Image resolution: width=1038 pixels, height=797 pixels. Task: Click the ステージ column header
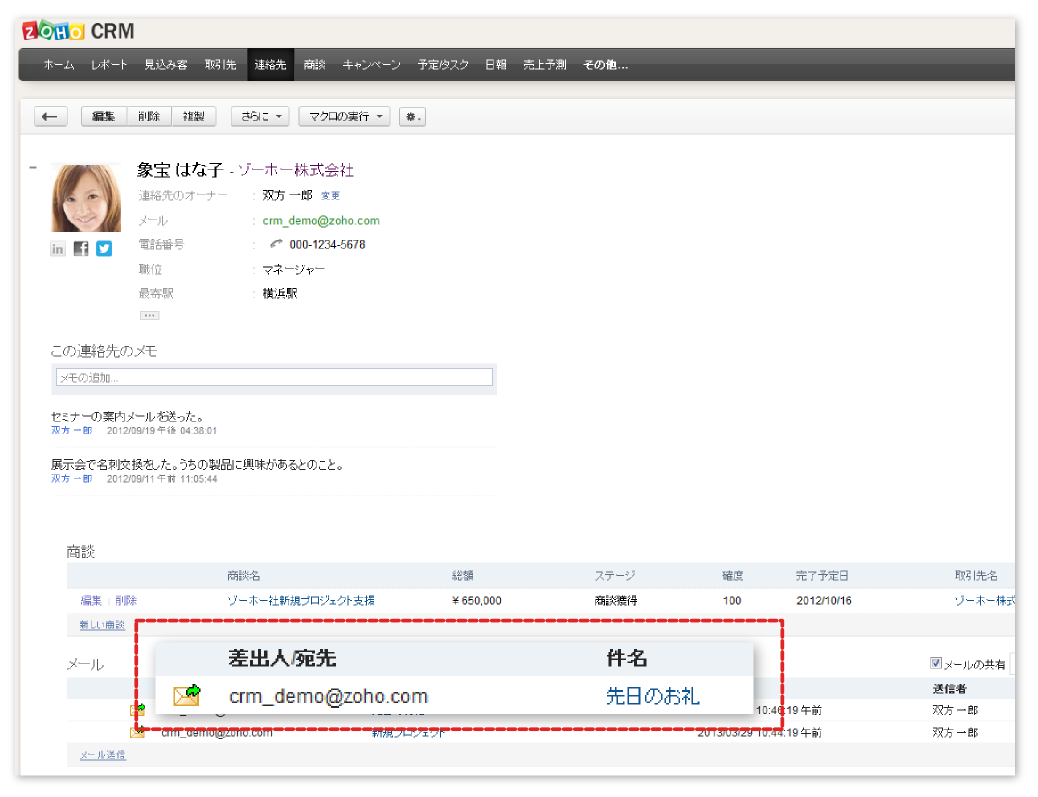(x=615, y=576)
